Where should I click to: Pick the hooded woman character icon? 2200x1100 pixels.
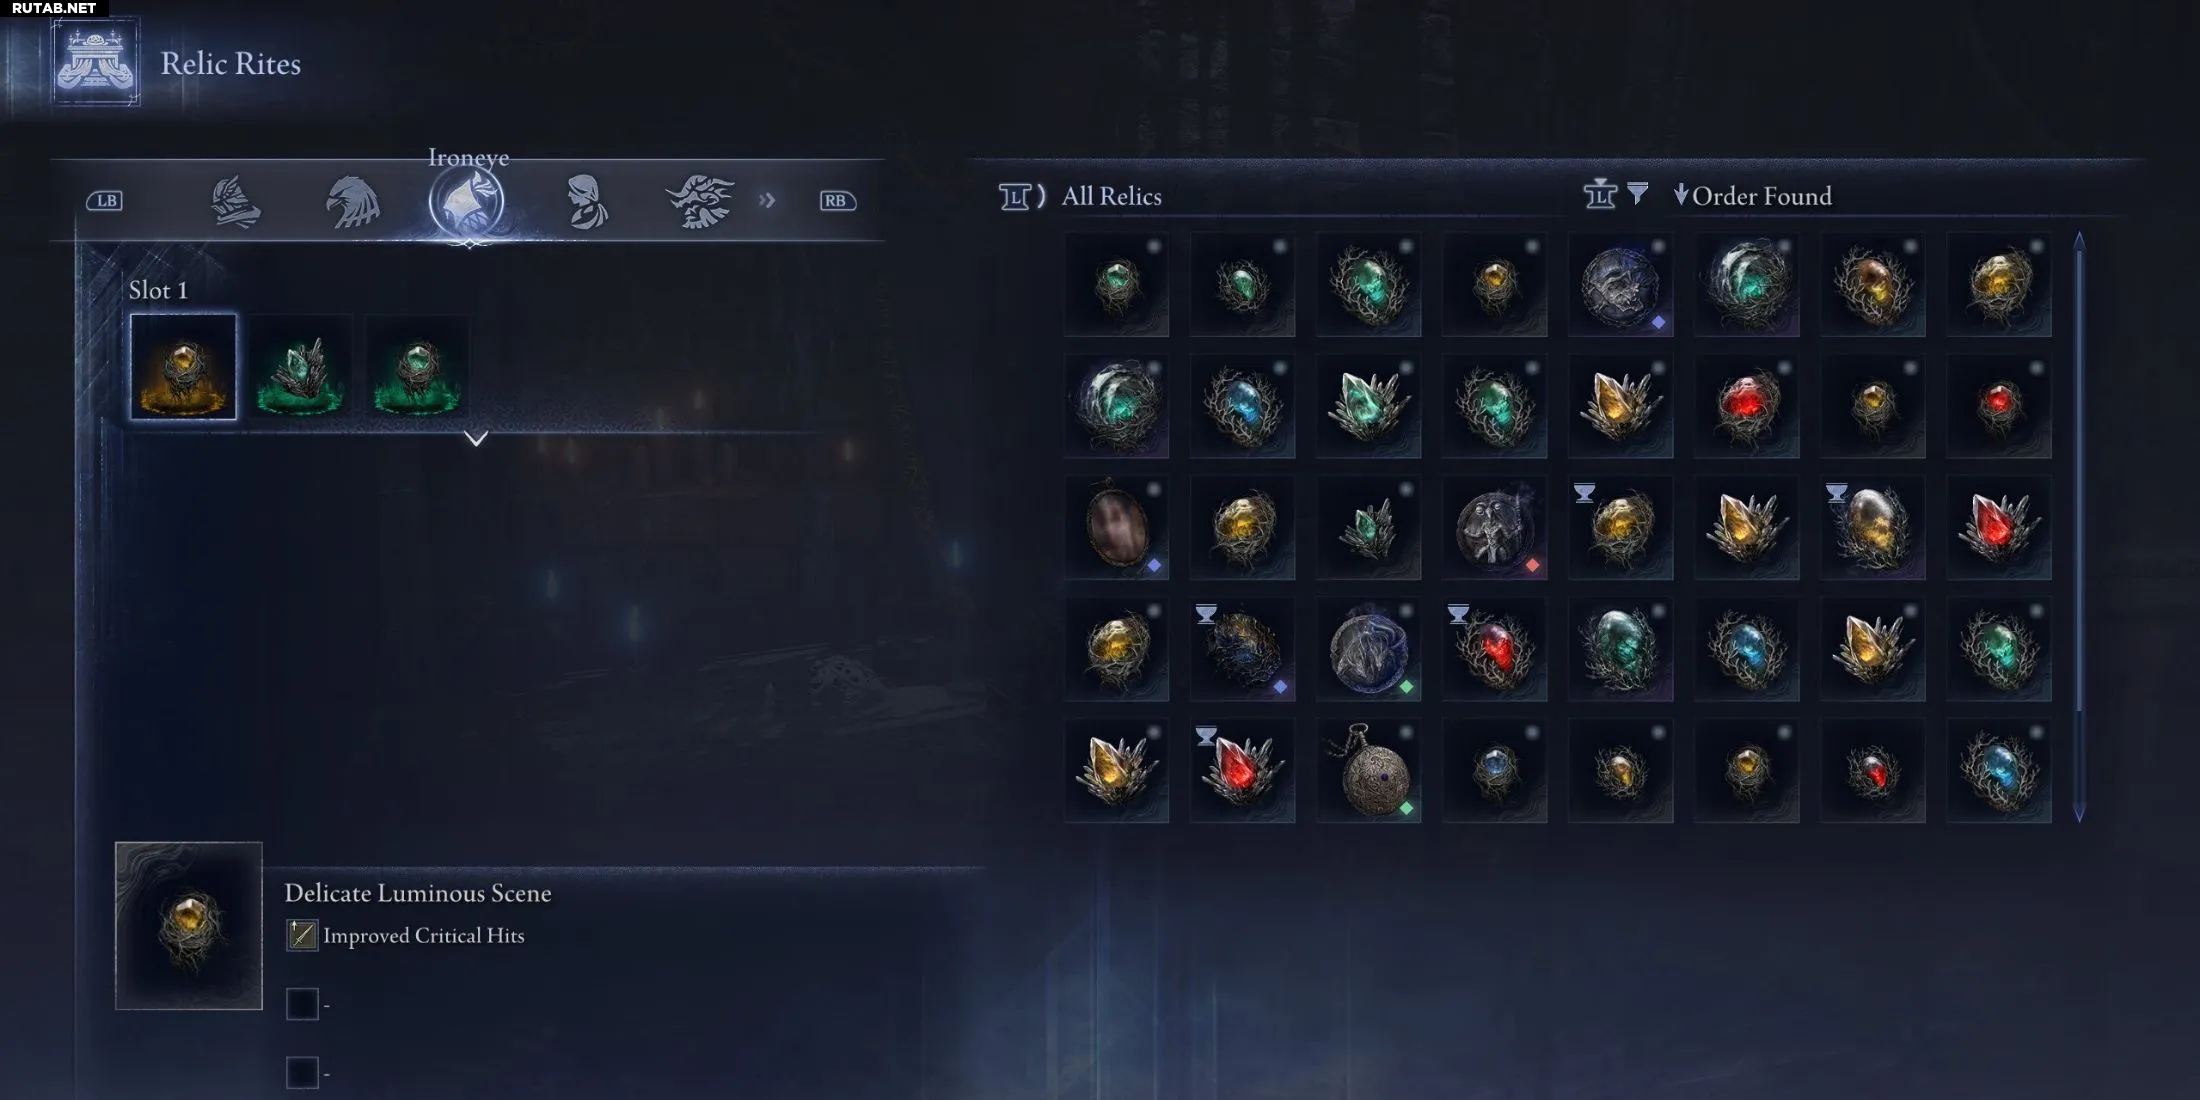585,201
